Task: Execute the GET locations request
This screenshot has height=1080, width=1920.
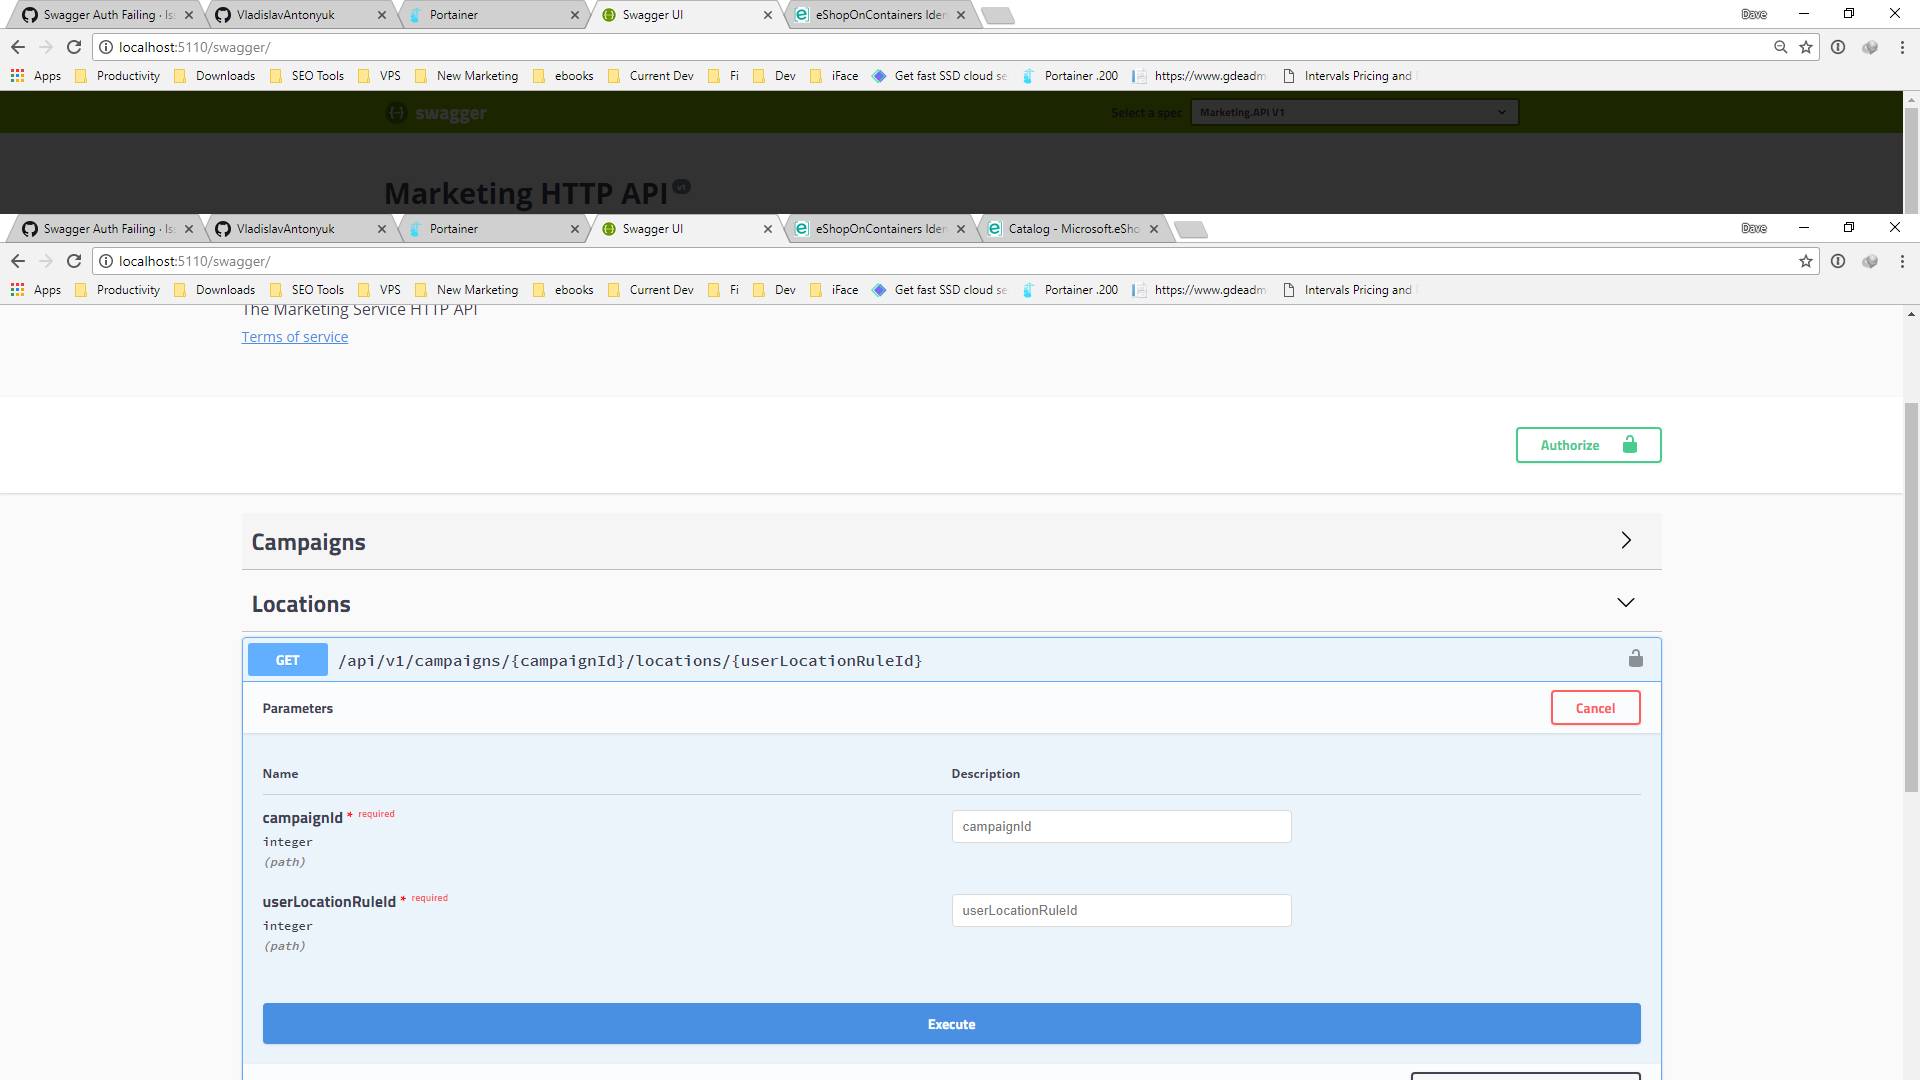Action: [x=951, y=1024]
